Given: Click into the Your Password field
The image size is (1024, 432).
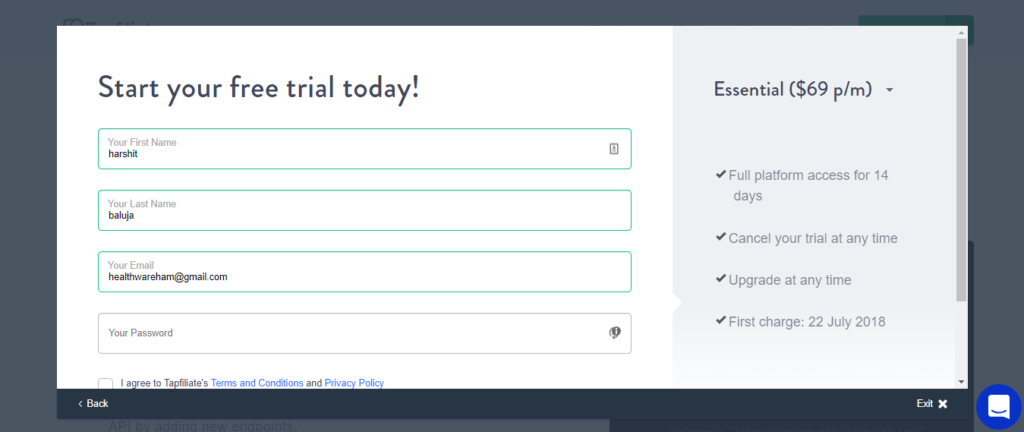Looking at the screenshot, I should 364,333.
